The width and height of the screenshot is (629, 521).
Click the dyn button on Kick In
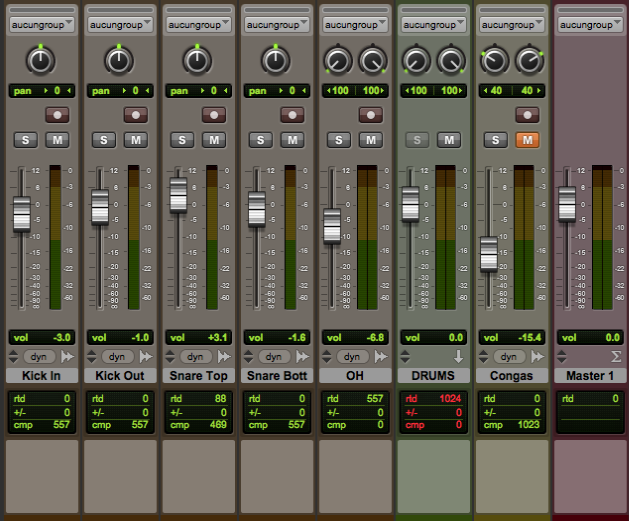pos(39,356)
